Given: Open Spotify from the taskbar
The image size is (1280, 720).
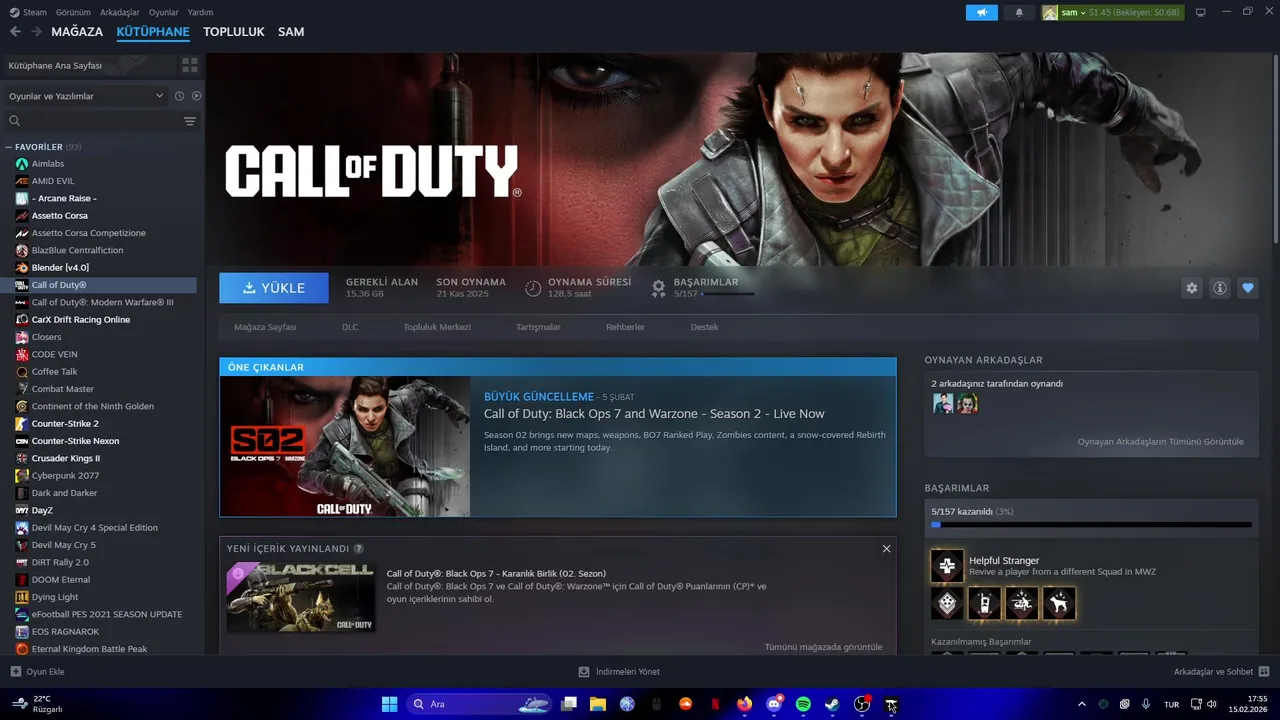Looking at the screenshot, I should pyautogui.click(x=803, y=704).
